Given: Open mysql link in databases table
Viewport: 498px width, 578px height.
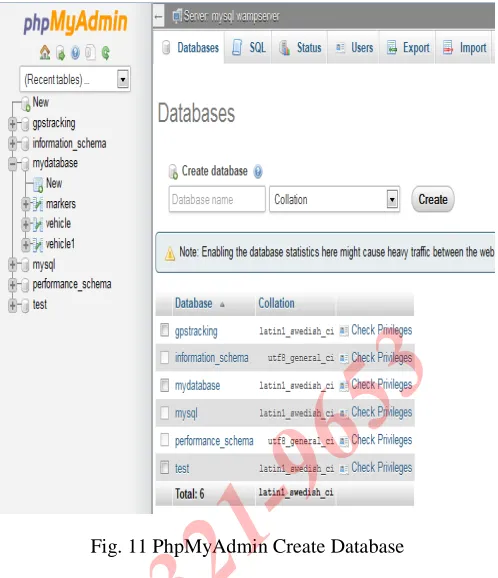Looking at the screenshot, I should point(186,413).
